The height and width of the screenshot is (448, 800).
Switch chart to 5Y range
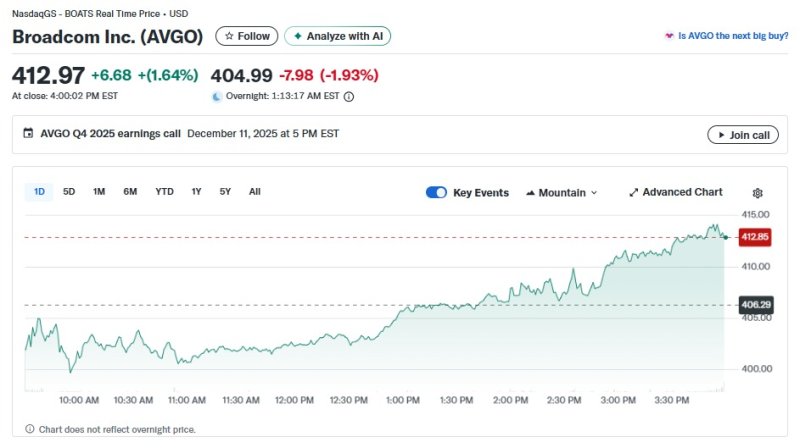coord(225,191)
